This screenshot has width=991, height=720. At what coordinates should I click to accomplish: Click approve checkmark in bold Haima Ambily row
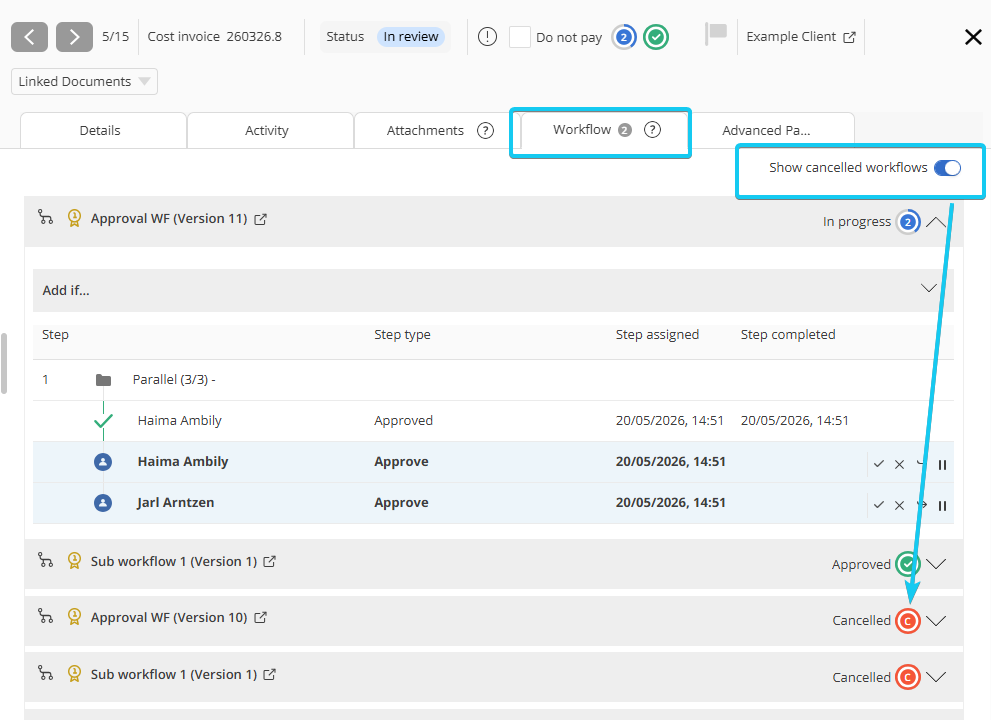click(879, 464)
